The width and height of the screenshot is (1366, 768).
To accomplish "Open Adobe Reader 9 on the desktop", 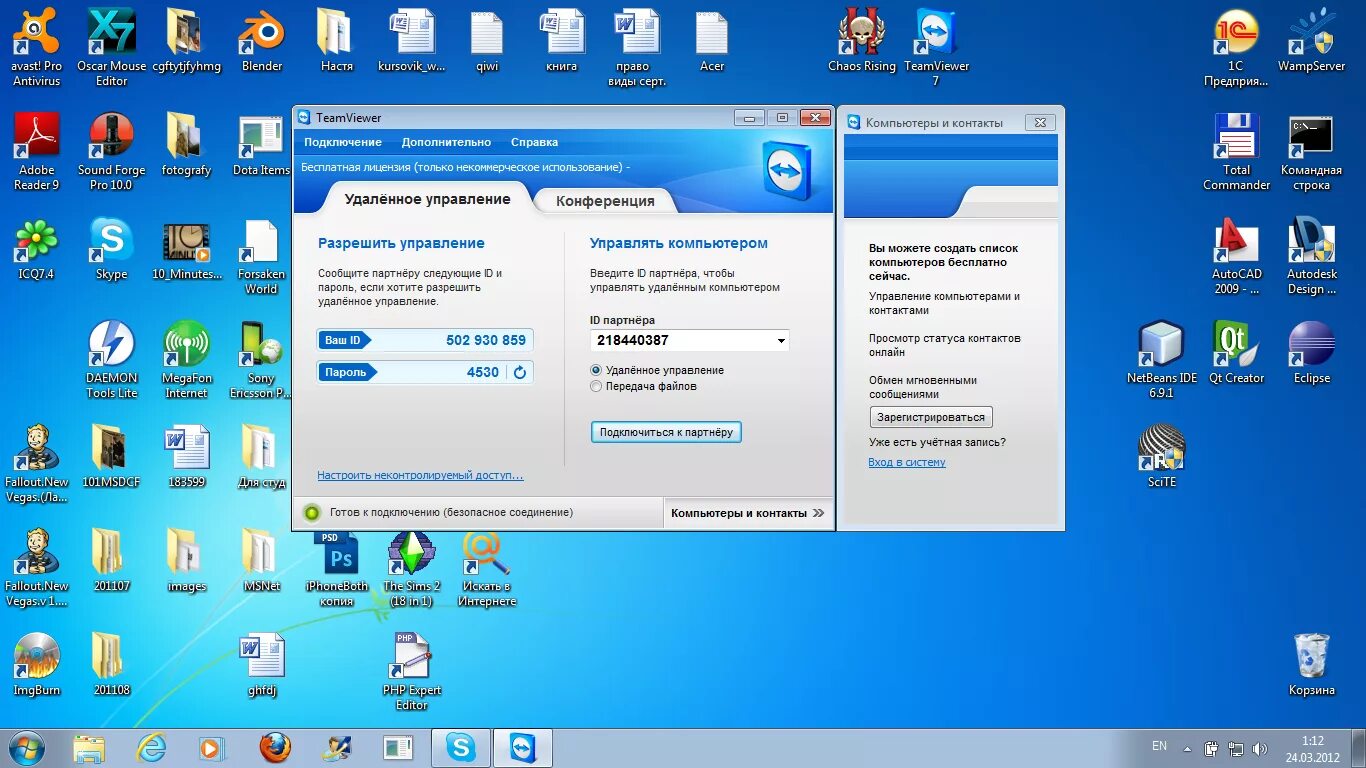I will tap(36, 151).
